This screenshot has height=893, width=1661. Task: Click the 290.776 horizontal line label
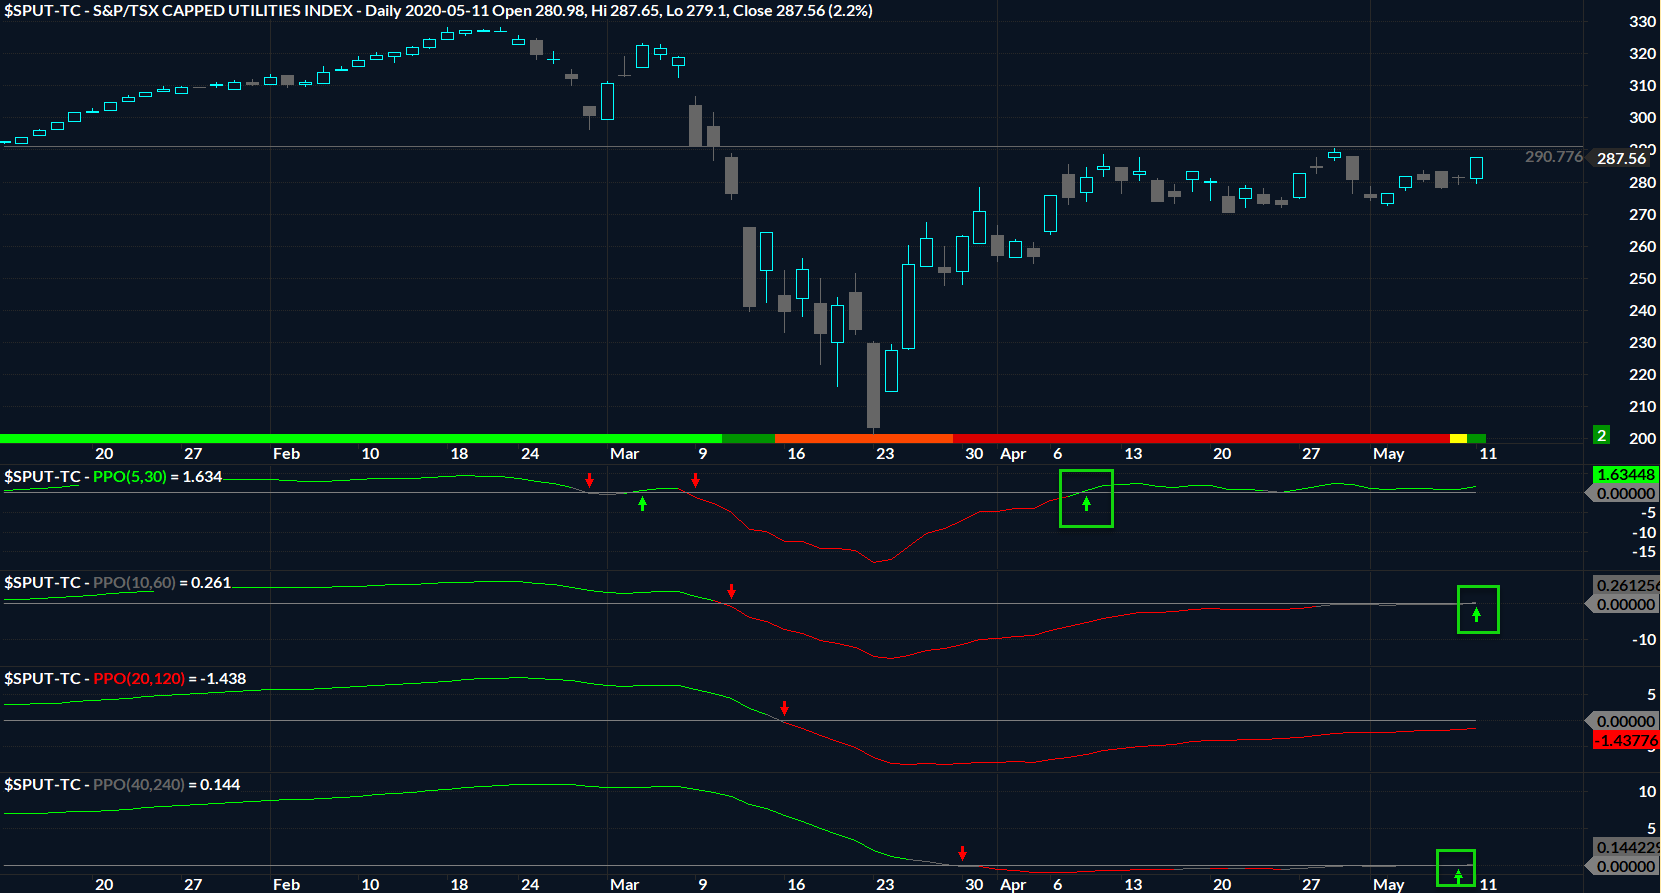[1553, 157]
